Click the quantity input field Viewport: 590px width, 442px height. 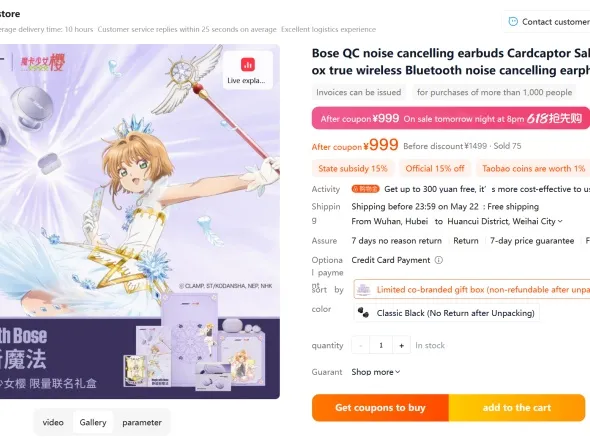(x=381, y=345)
